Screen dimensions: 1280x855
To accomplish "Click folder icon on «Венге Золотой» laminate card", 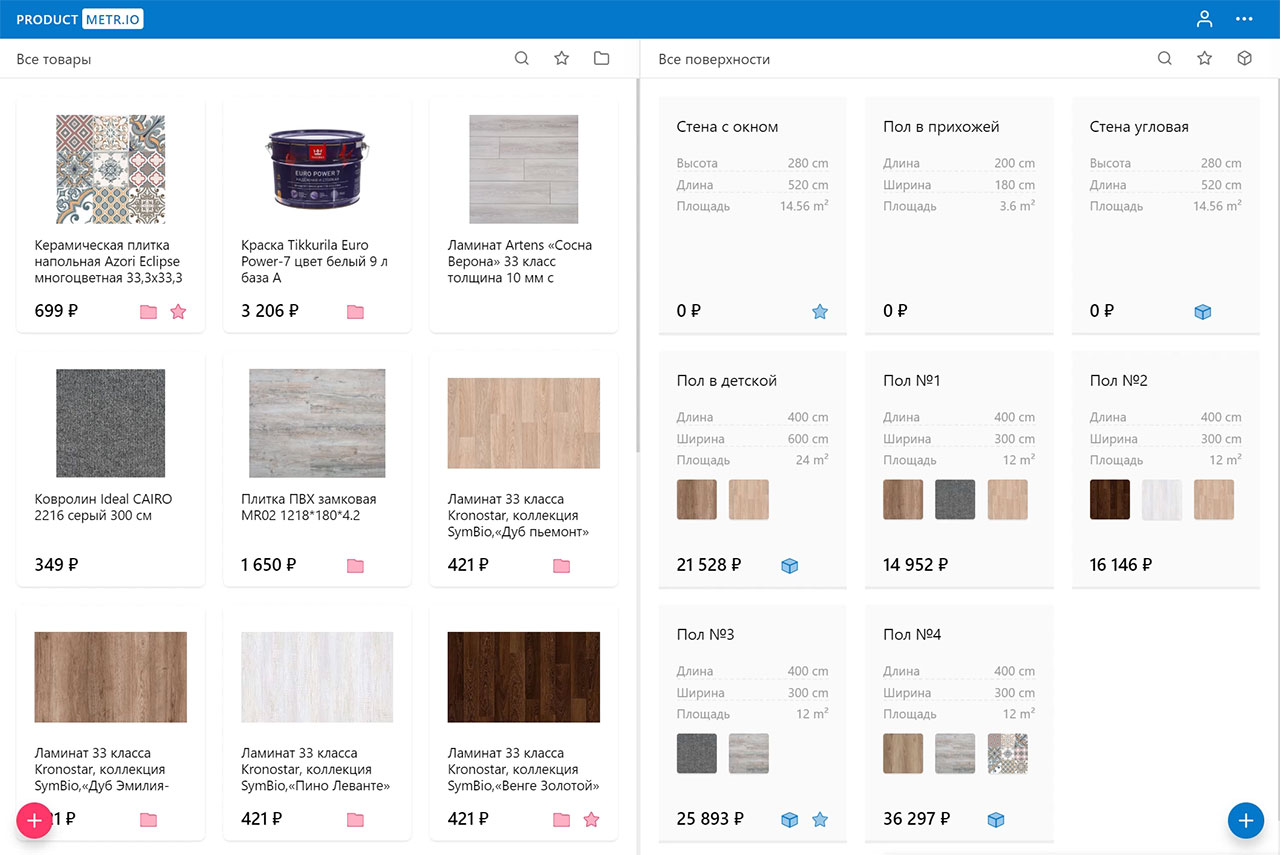I will (561, 820).
